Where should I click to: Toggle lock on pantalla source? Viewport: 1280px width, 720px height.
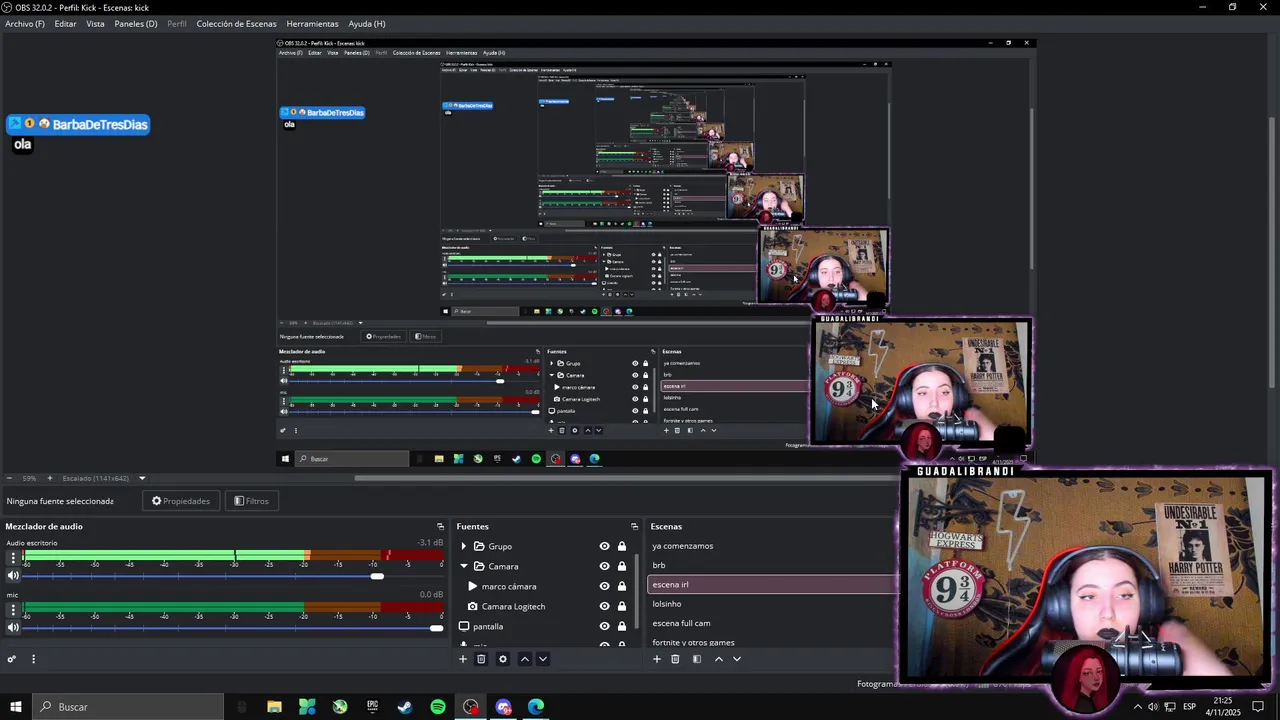[x=622, y=626]
